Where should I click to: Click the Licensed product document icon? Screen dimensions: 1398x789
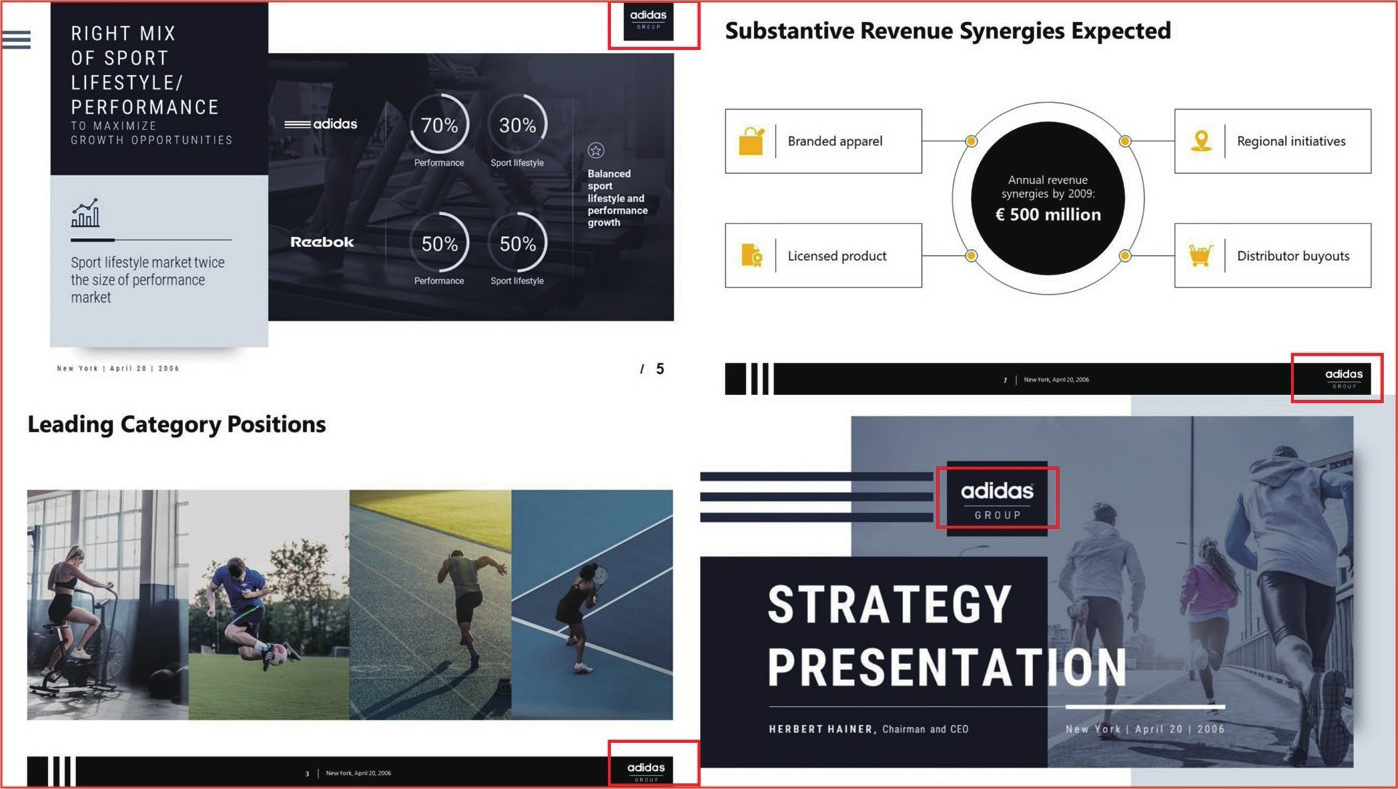[x=751, y=256]
